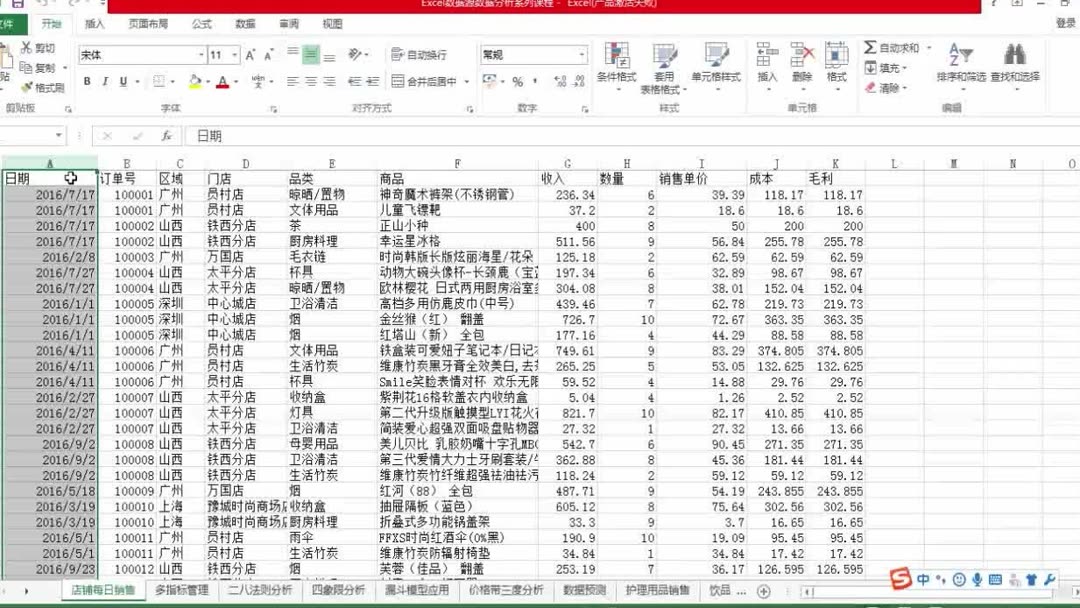Screen dimensions: 1080x608
Task: Open the 条件格式 conditional formatting icon
Action: click(x=618, y=60)
